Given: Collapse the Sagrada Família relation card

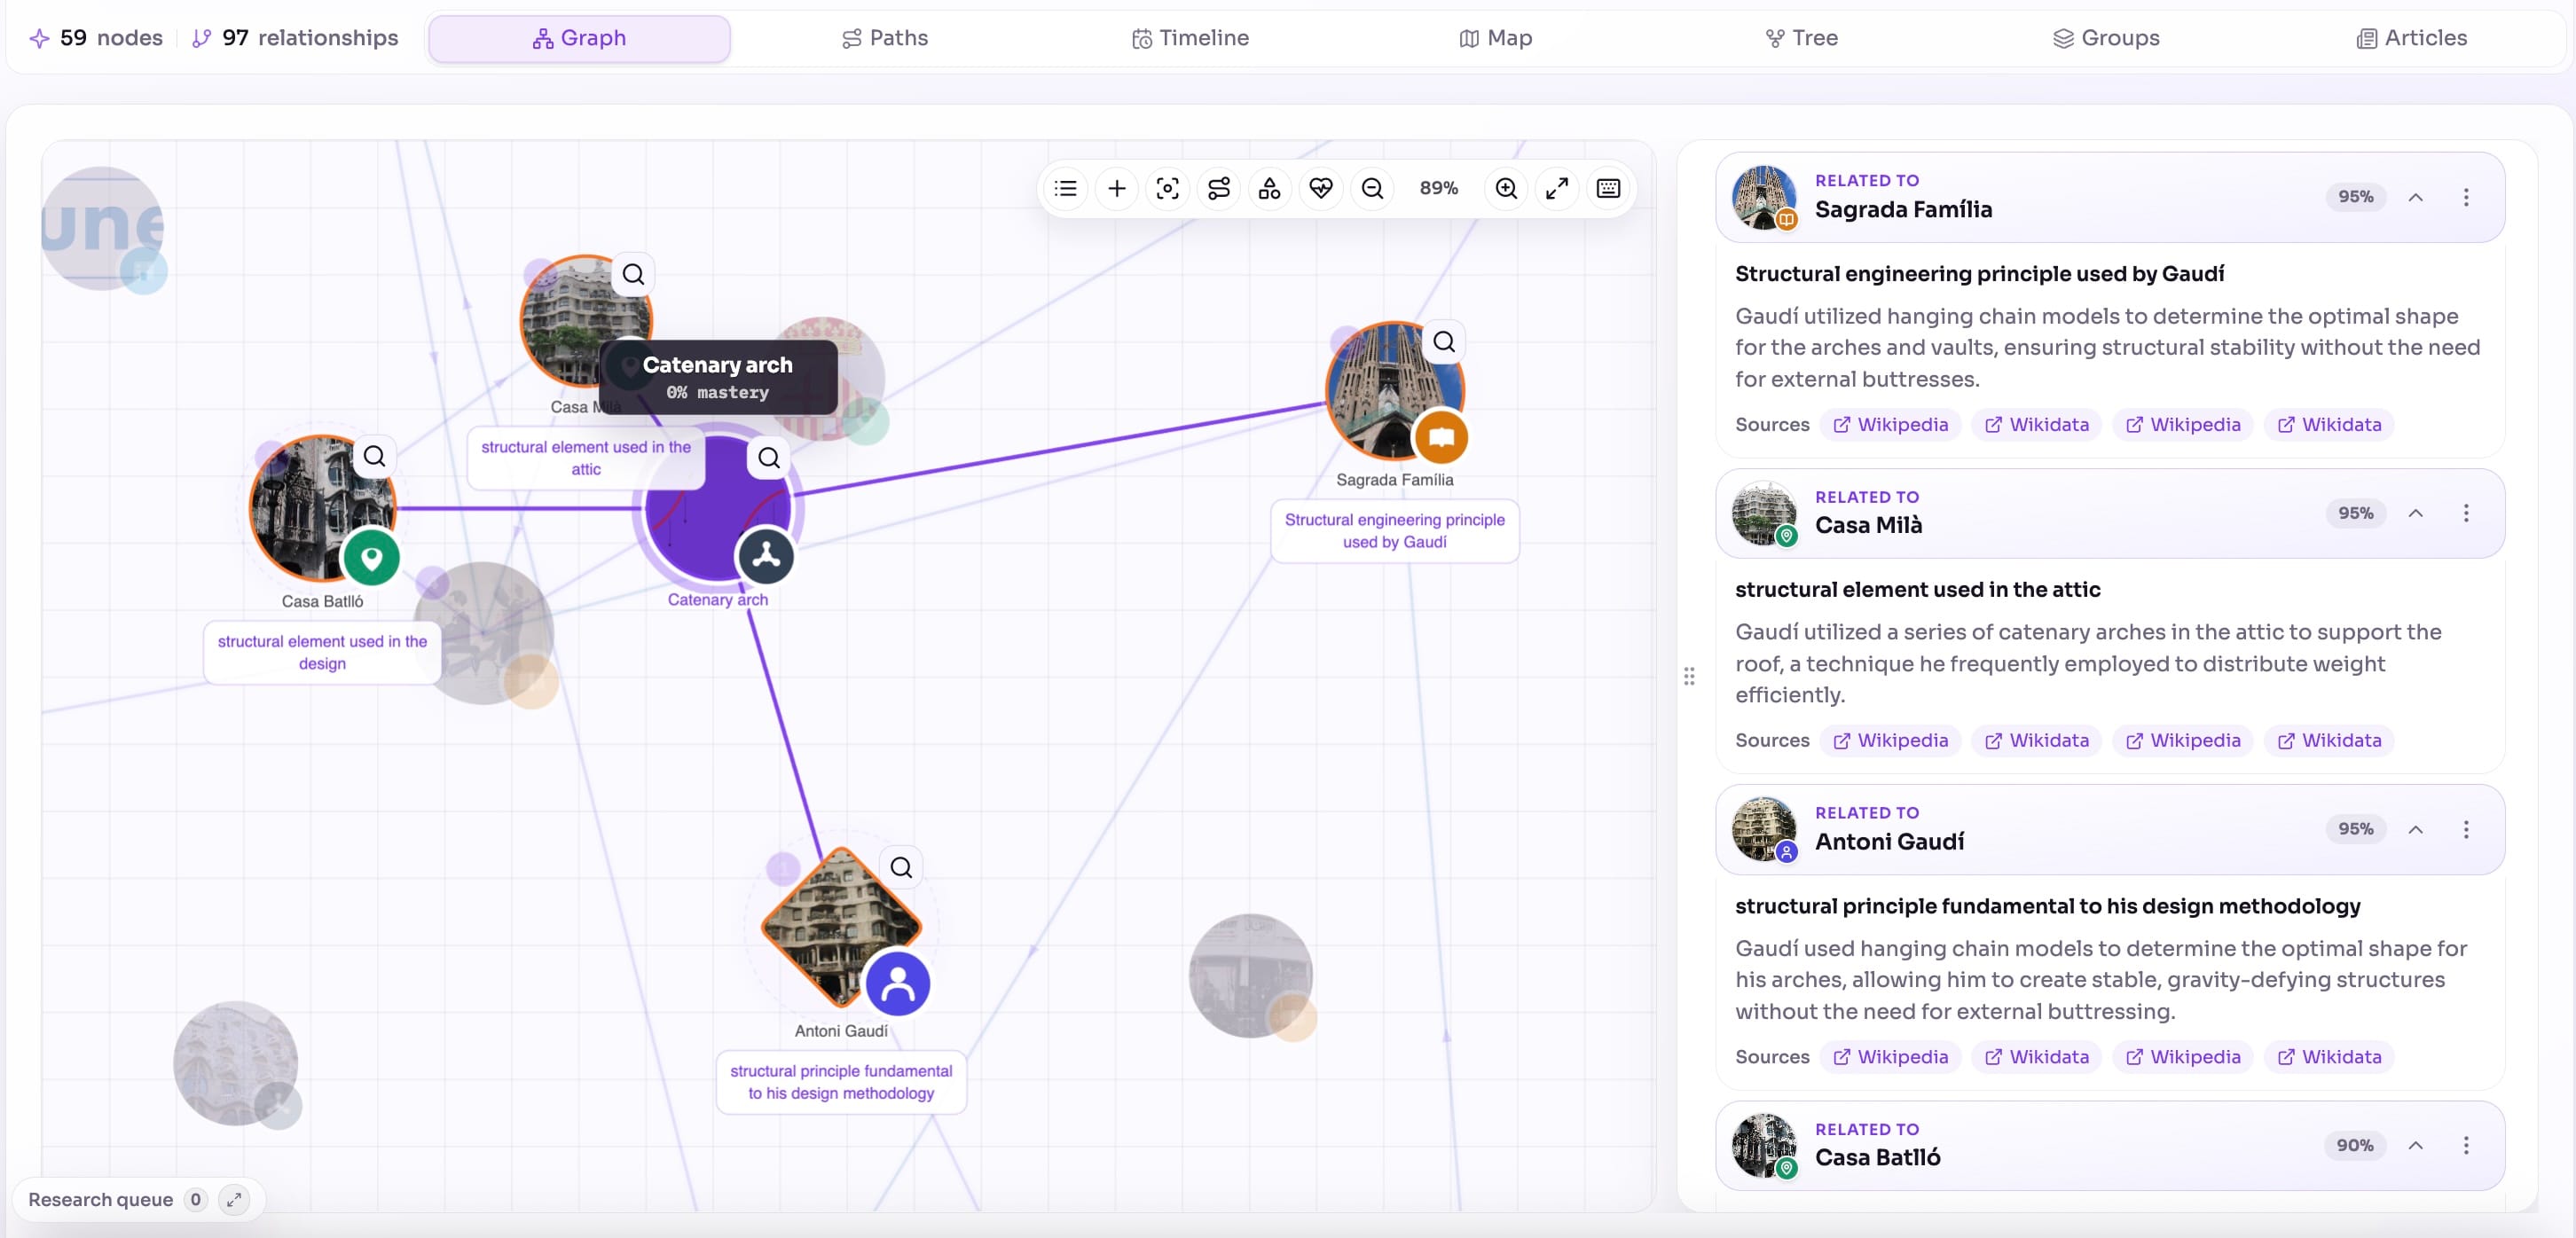Looking at the screenshot, I should [x=2416, y=197].
